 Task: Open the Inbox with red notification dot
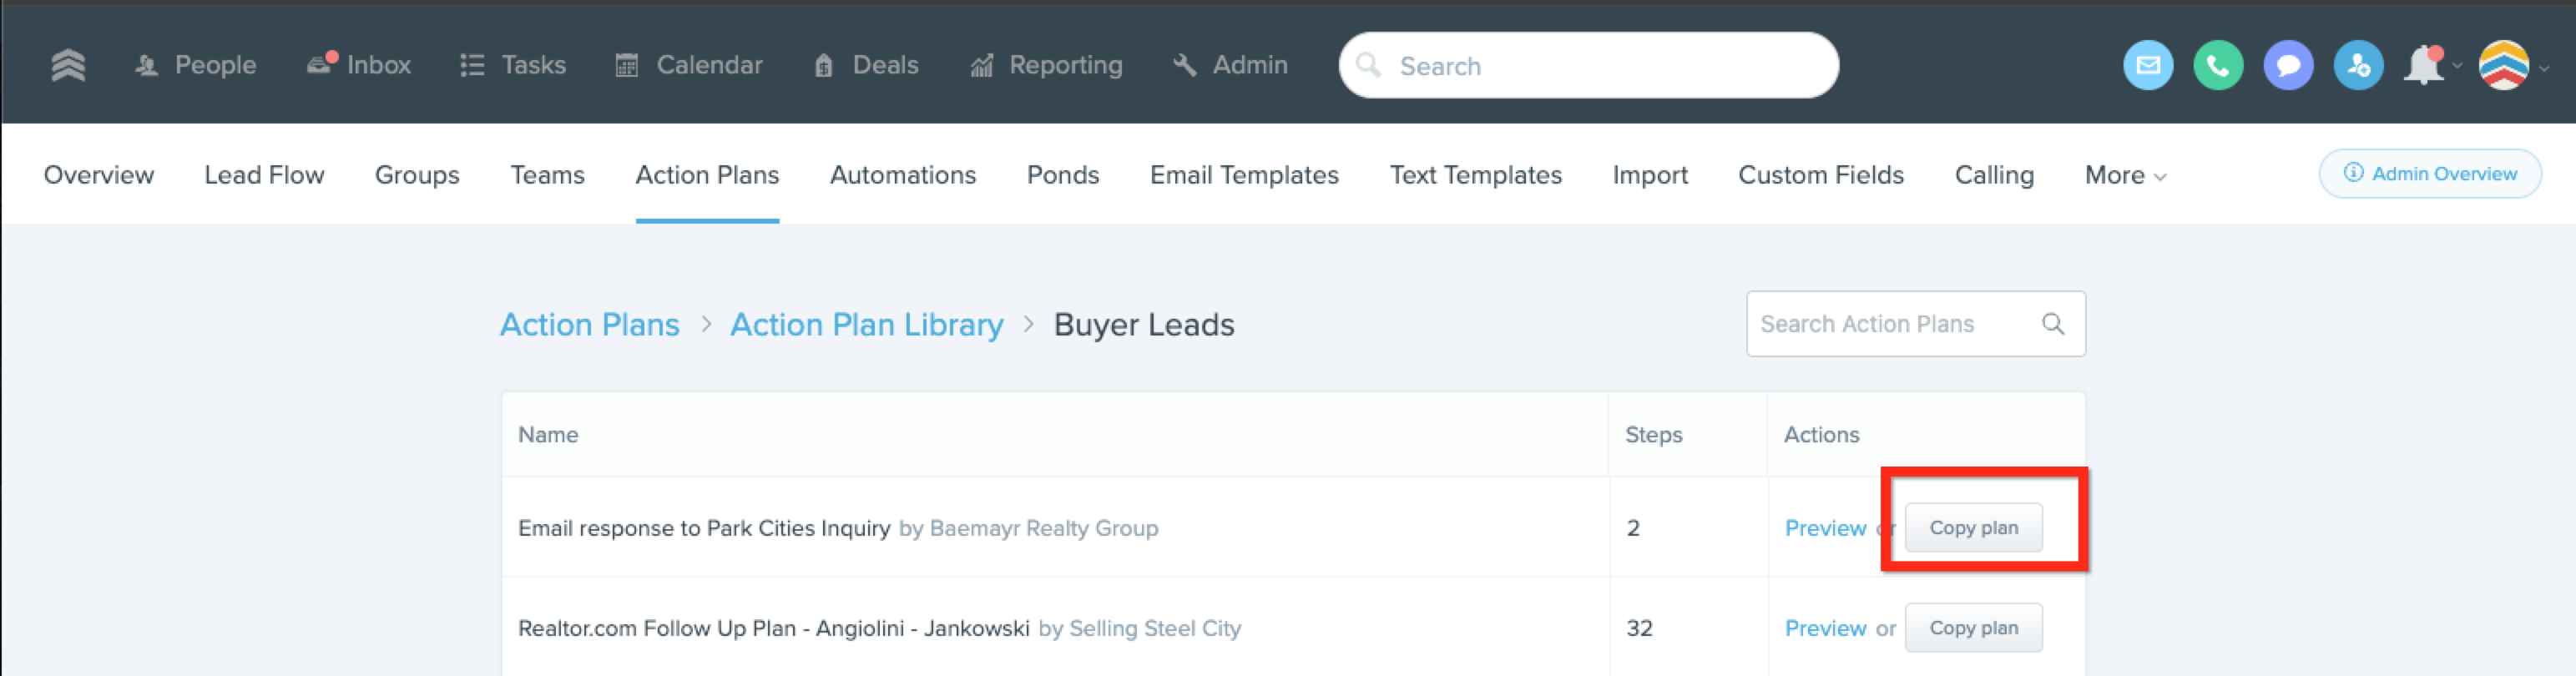pos(359,65)
